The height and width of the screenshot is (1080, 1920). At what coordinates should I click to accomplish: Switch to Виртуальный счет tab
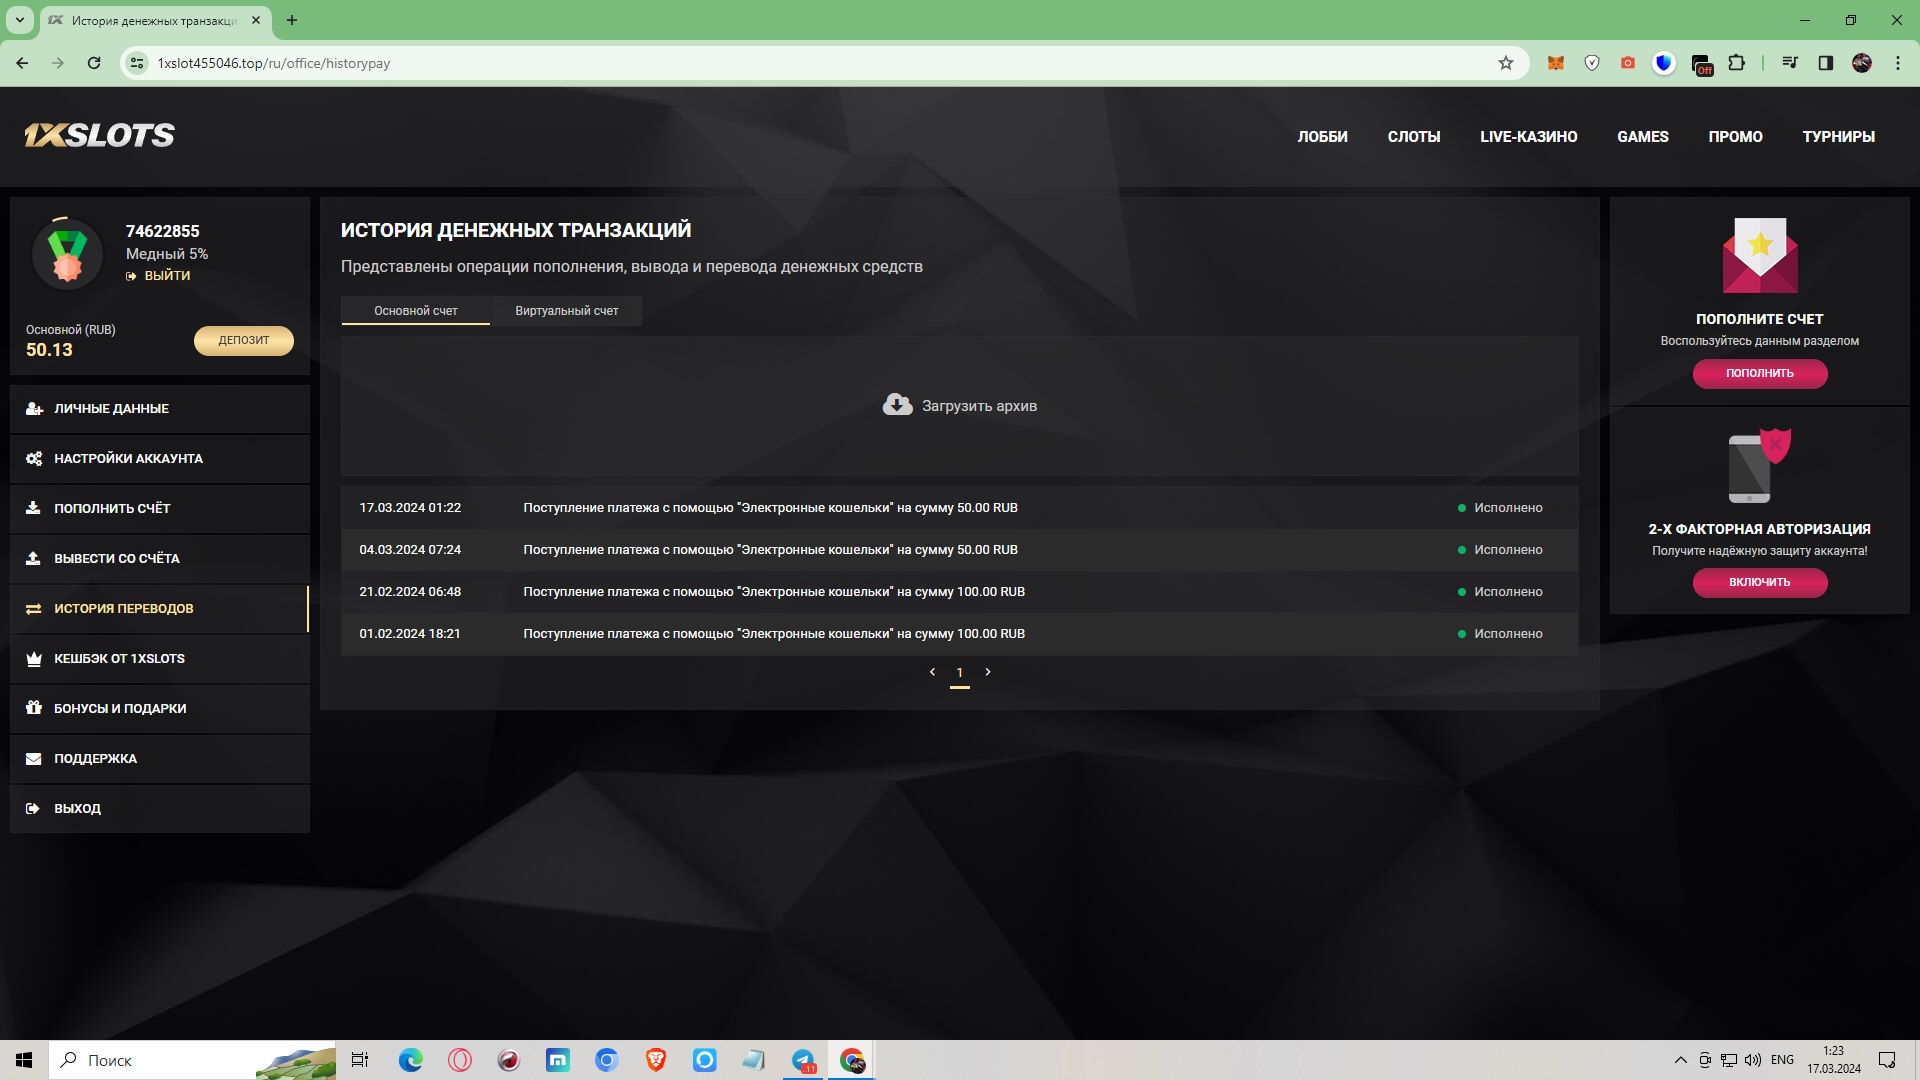[566, 311]
